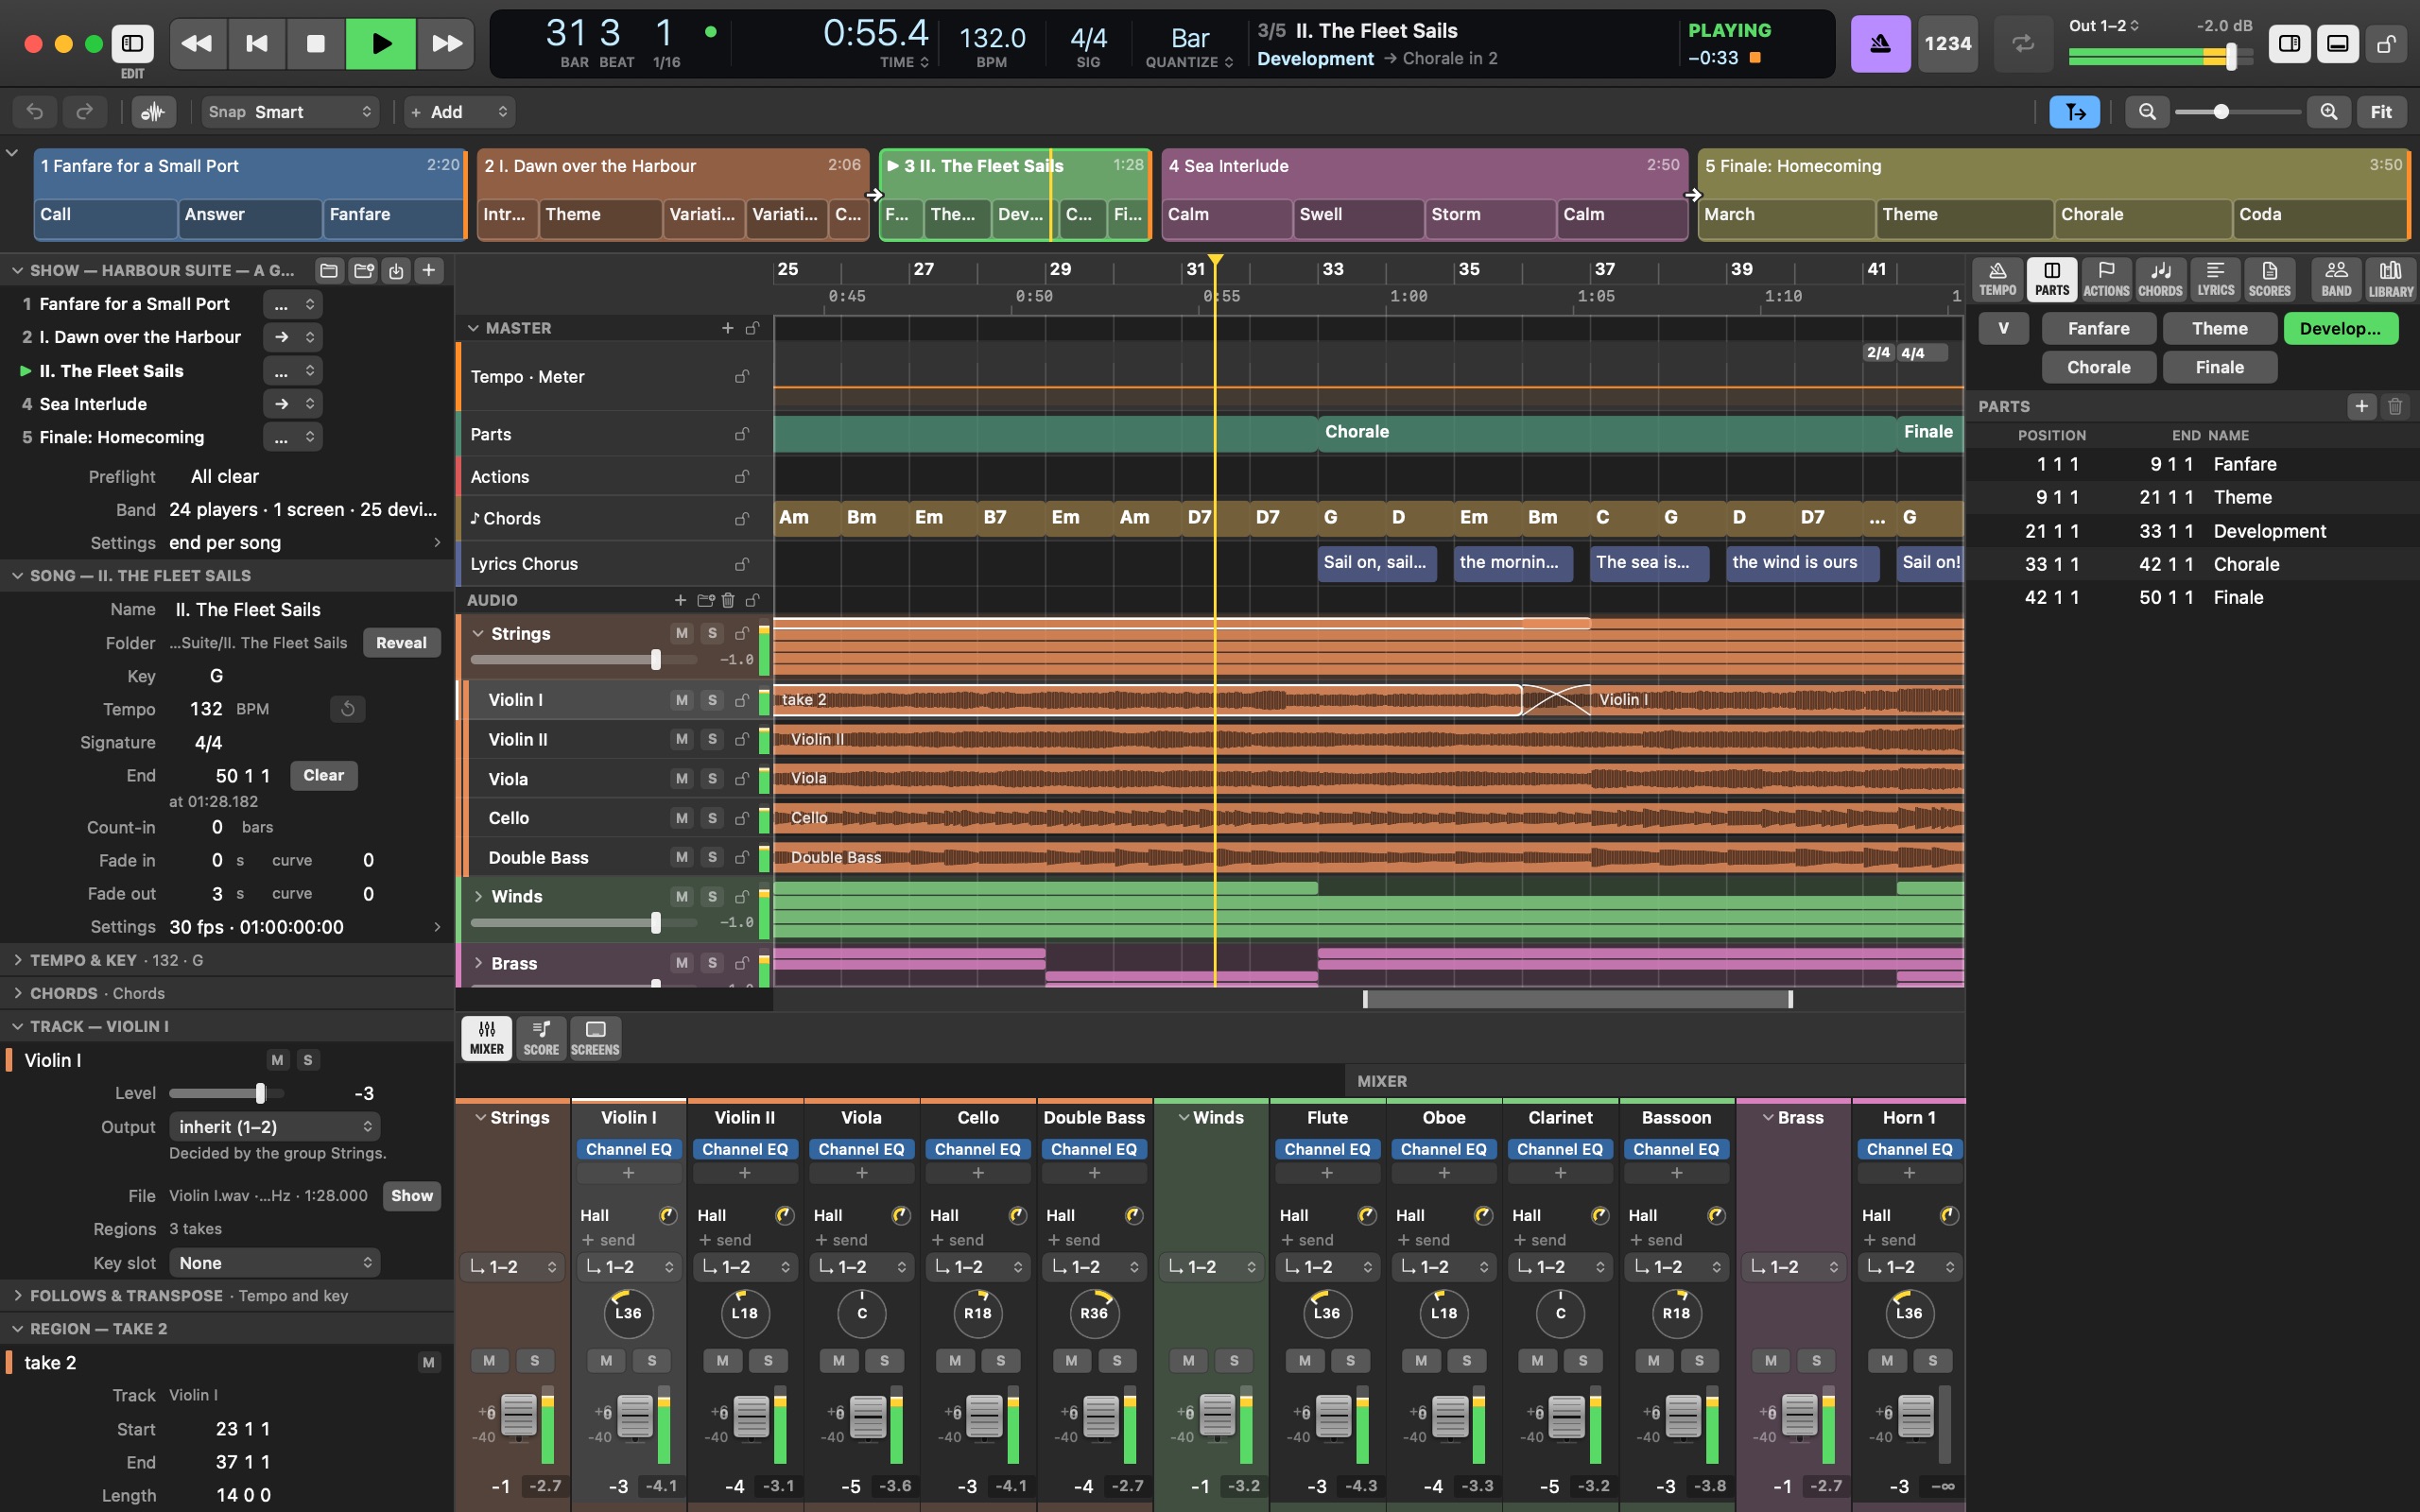The width and height of the screenshot is (2420, 1512).
Task: Select the MIXER bottom pane icon
Action: [487, 1038]
